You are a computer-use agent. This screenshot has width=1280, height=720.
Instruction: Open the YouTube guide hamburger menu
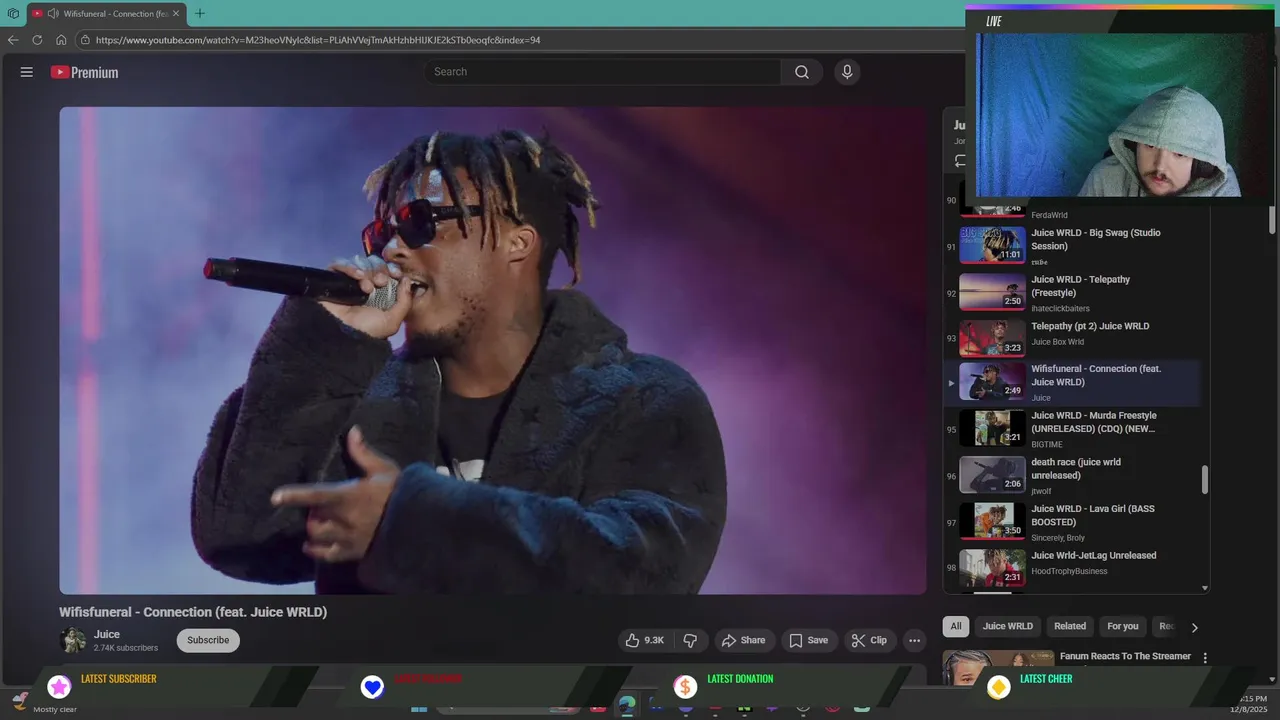tap(27, 72)
